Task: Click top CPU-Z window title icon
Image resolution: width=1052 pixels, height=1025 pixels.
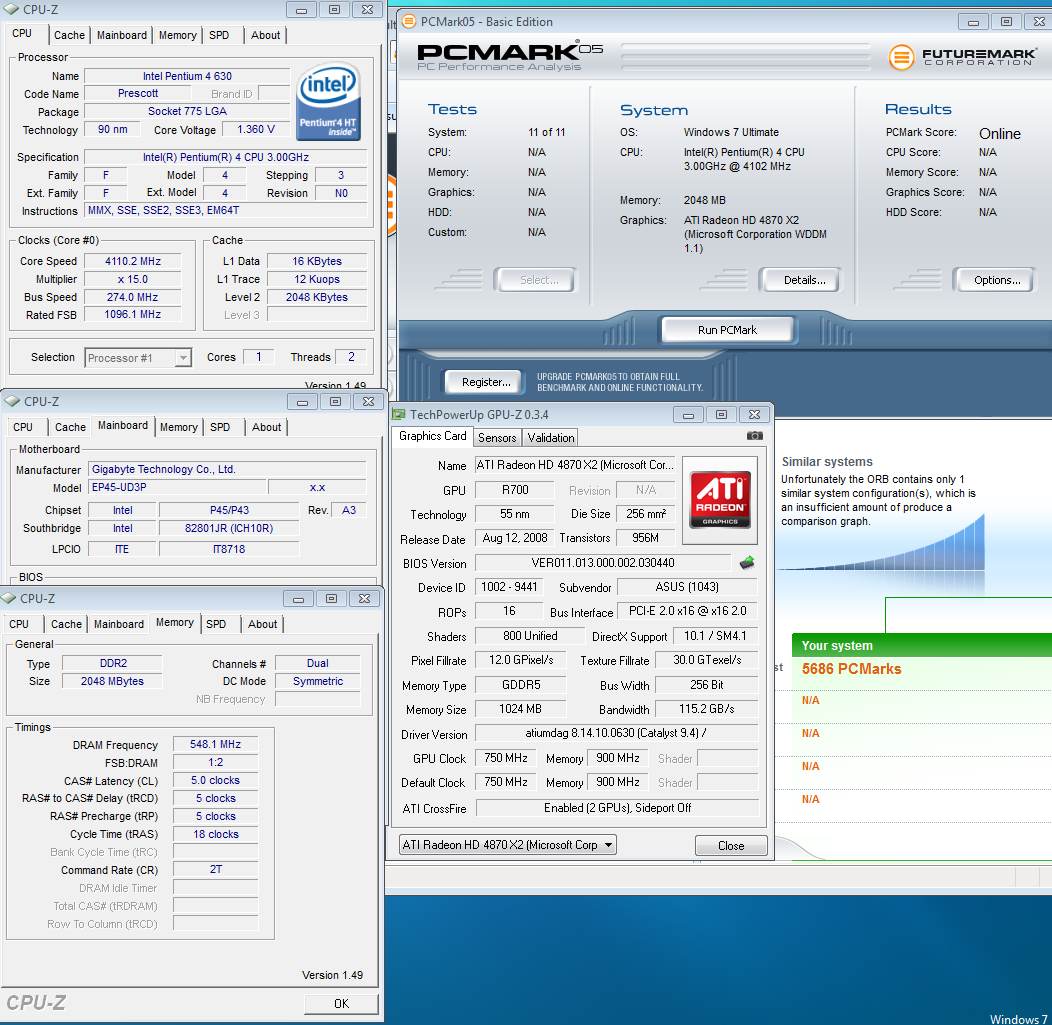Action: tap(11, 9)
